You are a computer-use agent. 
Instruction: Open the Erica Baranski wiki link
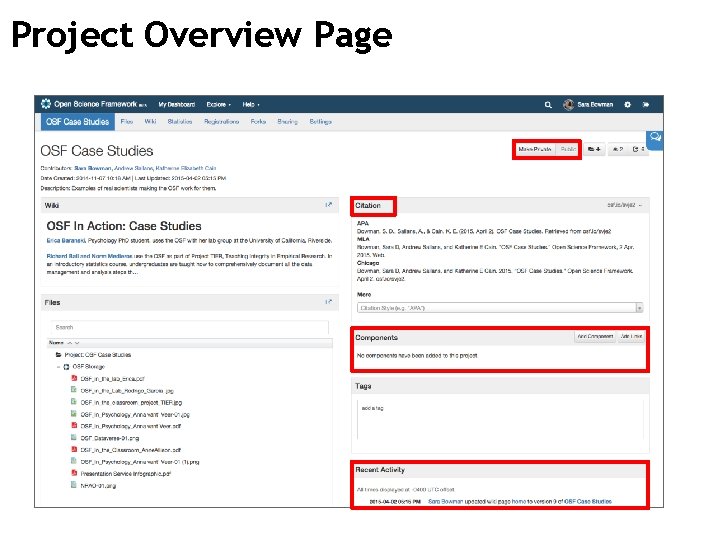pos(66,240)
